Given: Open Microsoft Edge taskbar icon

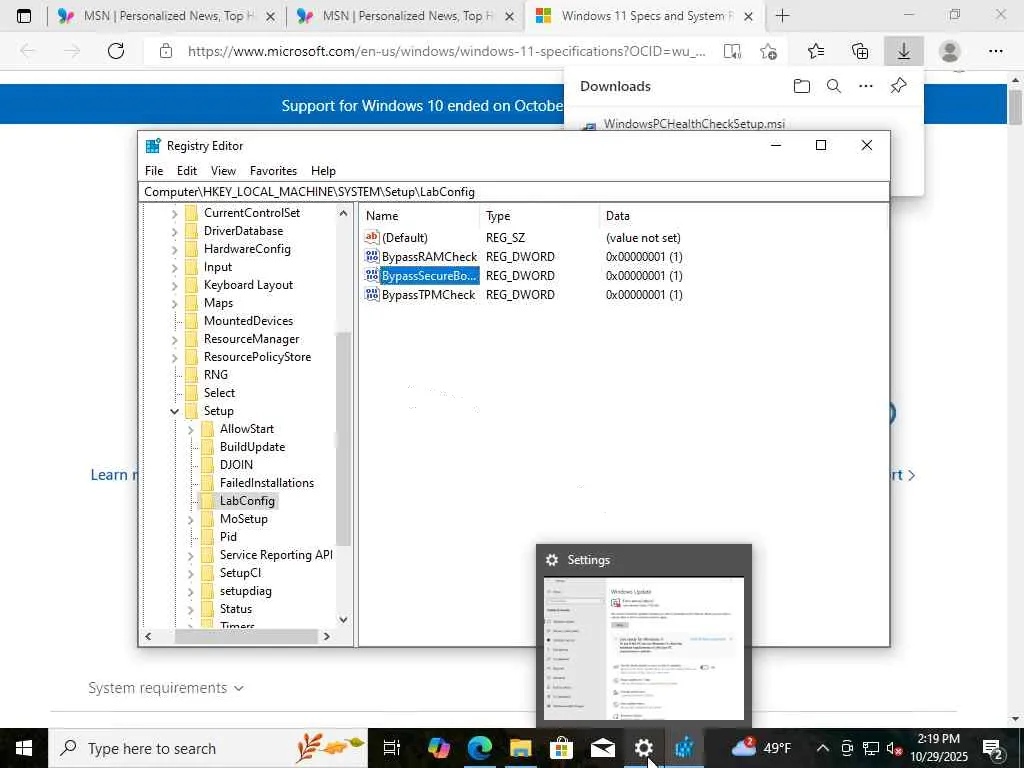Looking at the screenshot, I should pyautogui.click(x=479, y=748).
